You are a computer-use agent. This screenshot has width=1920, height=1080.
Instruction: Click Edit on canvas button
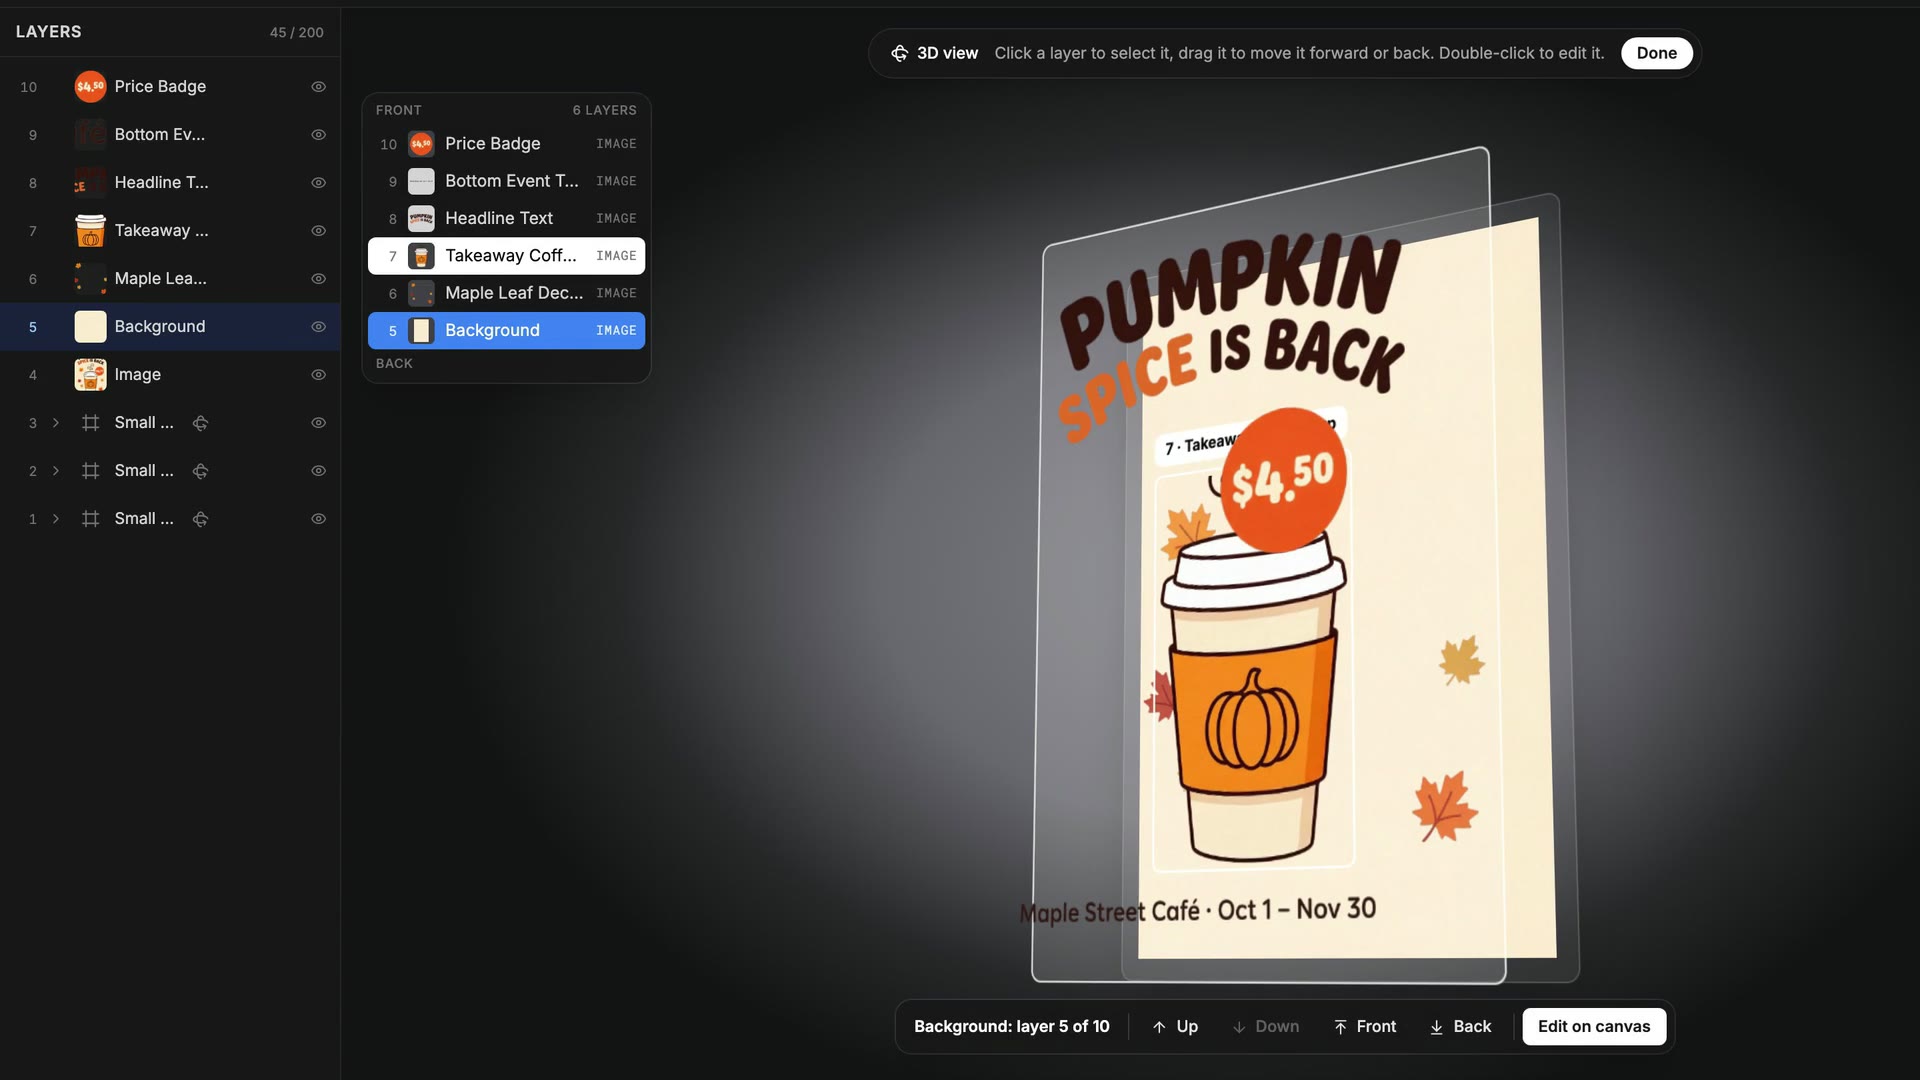(x=1594, y=1027)
